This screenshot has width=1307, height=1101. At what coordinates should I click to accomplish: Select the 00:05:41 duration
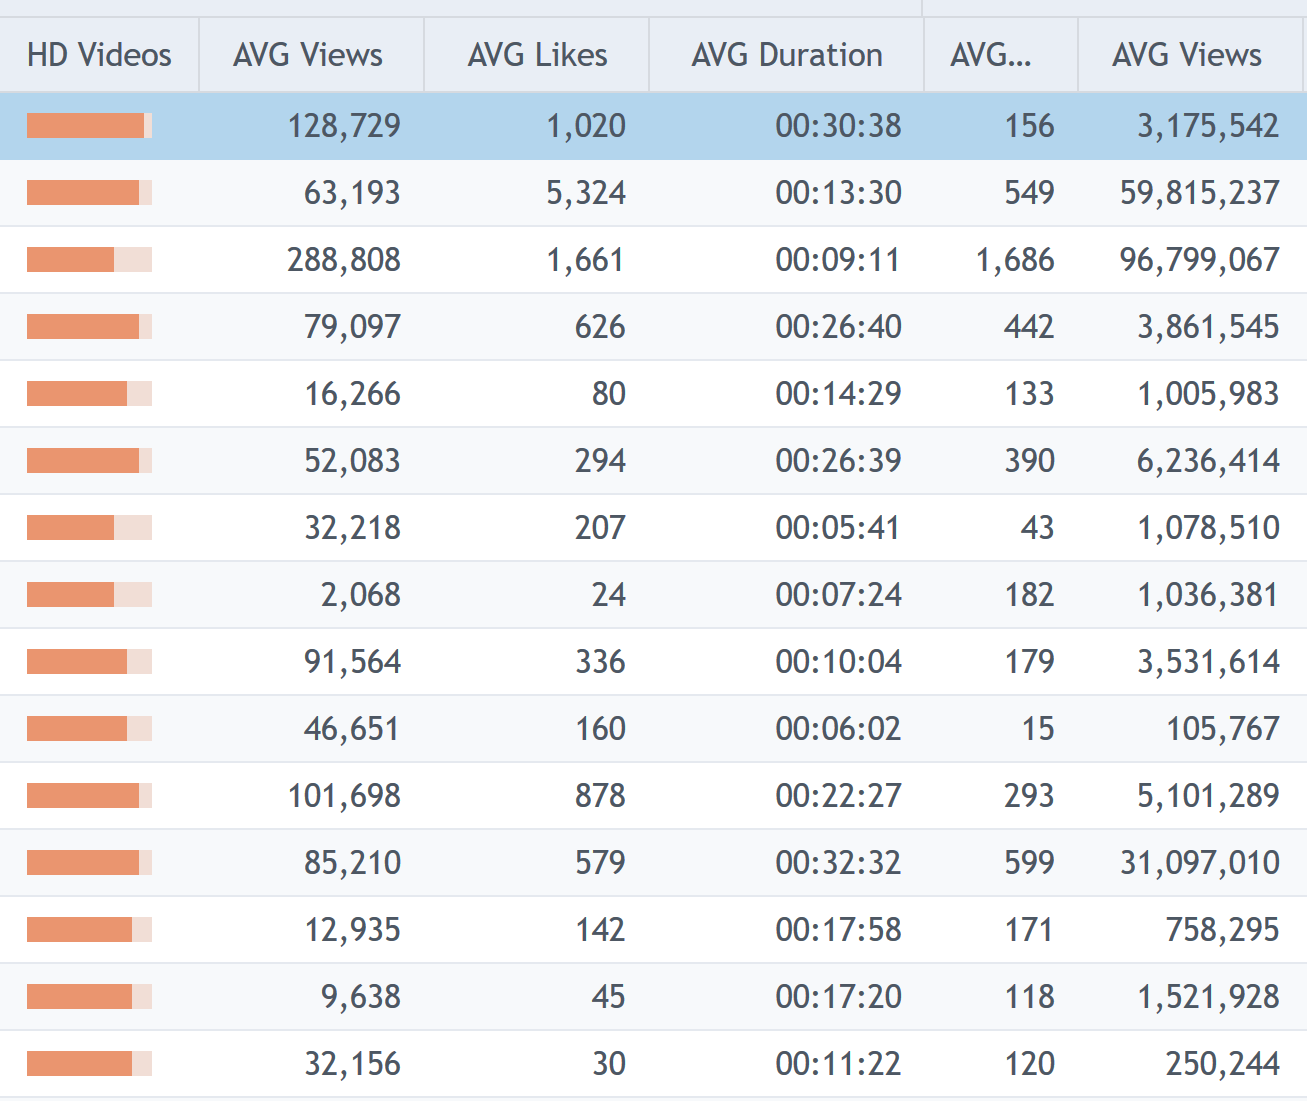click(x=838, y=528)
